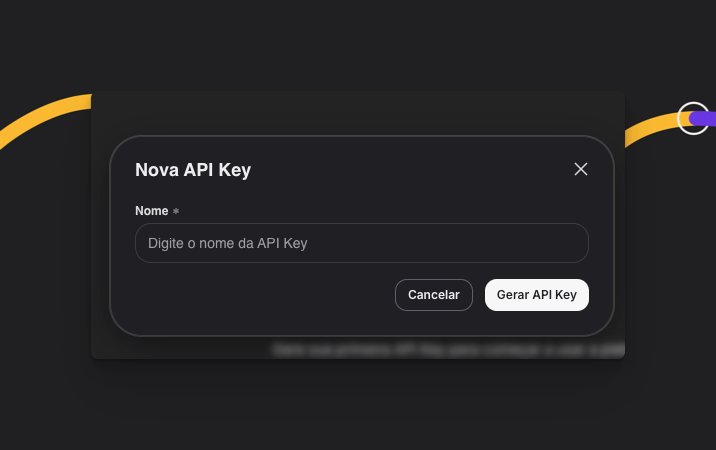Generate the key with the white button
Viewport: 716px width, 450px height.
pyautogui.click(x=537, y=295)
